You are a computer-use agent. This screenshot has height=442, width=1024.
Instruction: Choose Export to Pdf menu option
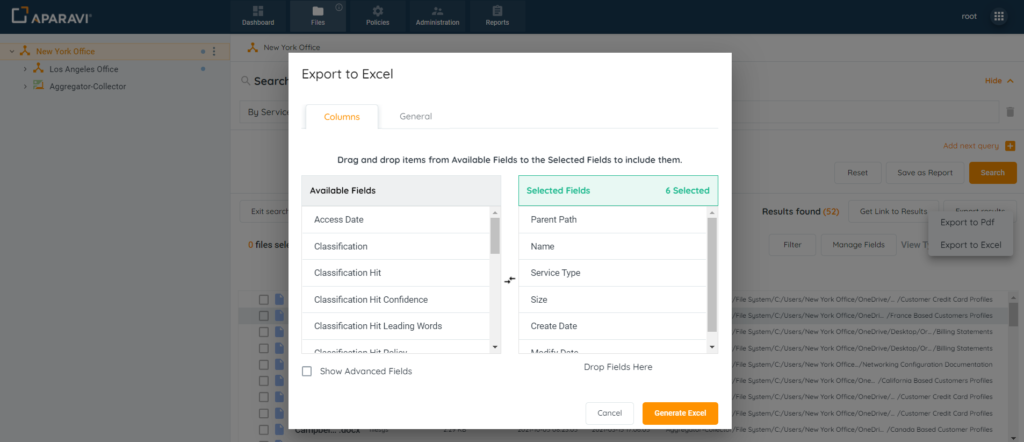click(966, 223)
